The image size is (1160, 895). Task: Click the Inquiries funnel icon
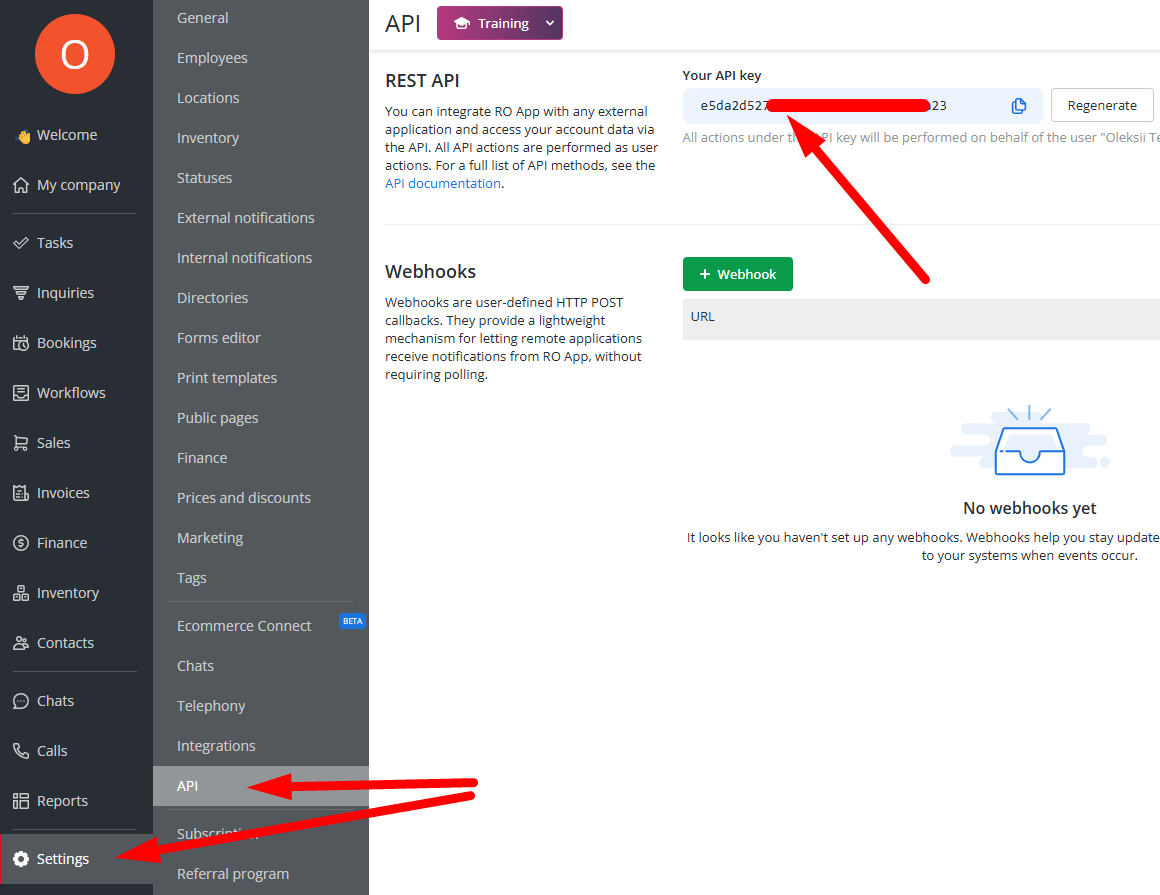click(20, 293)
